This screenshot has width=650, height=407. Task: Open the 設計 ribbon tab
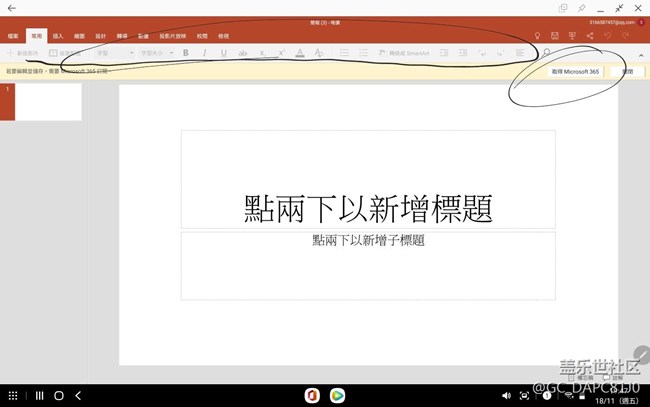pos(101,35)
